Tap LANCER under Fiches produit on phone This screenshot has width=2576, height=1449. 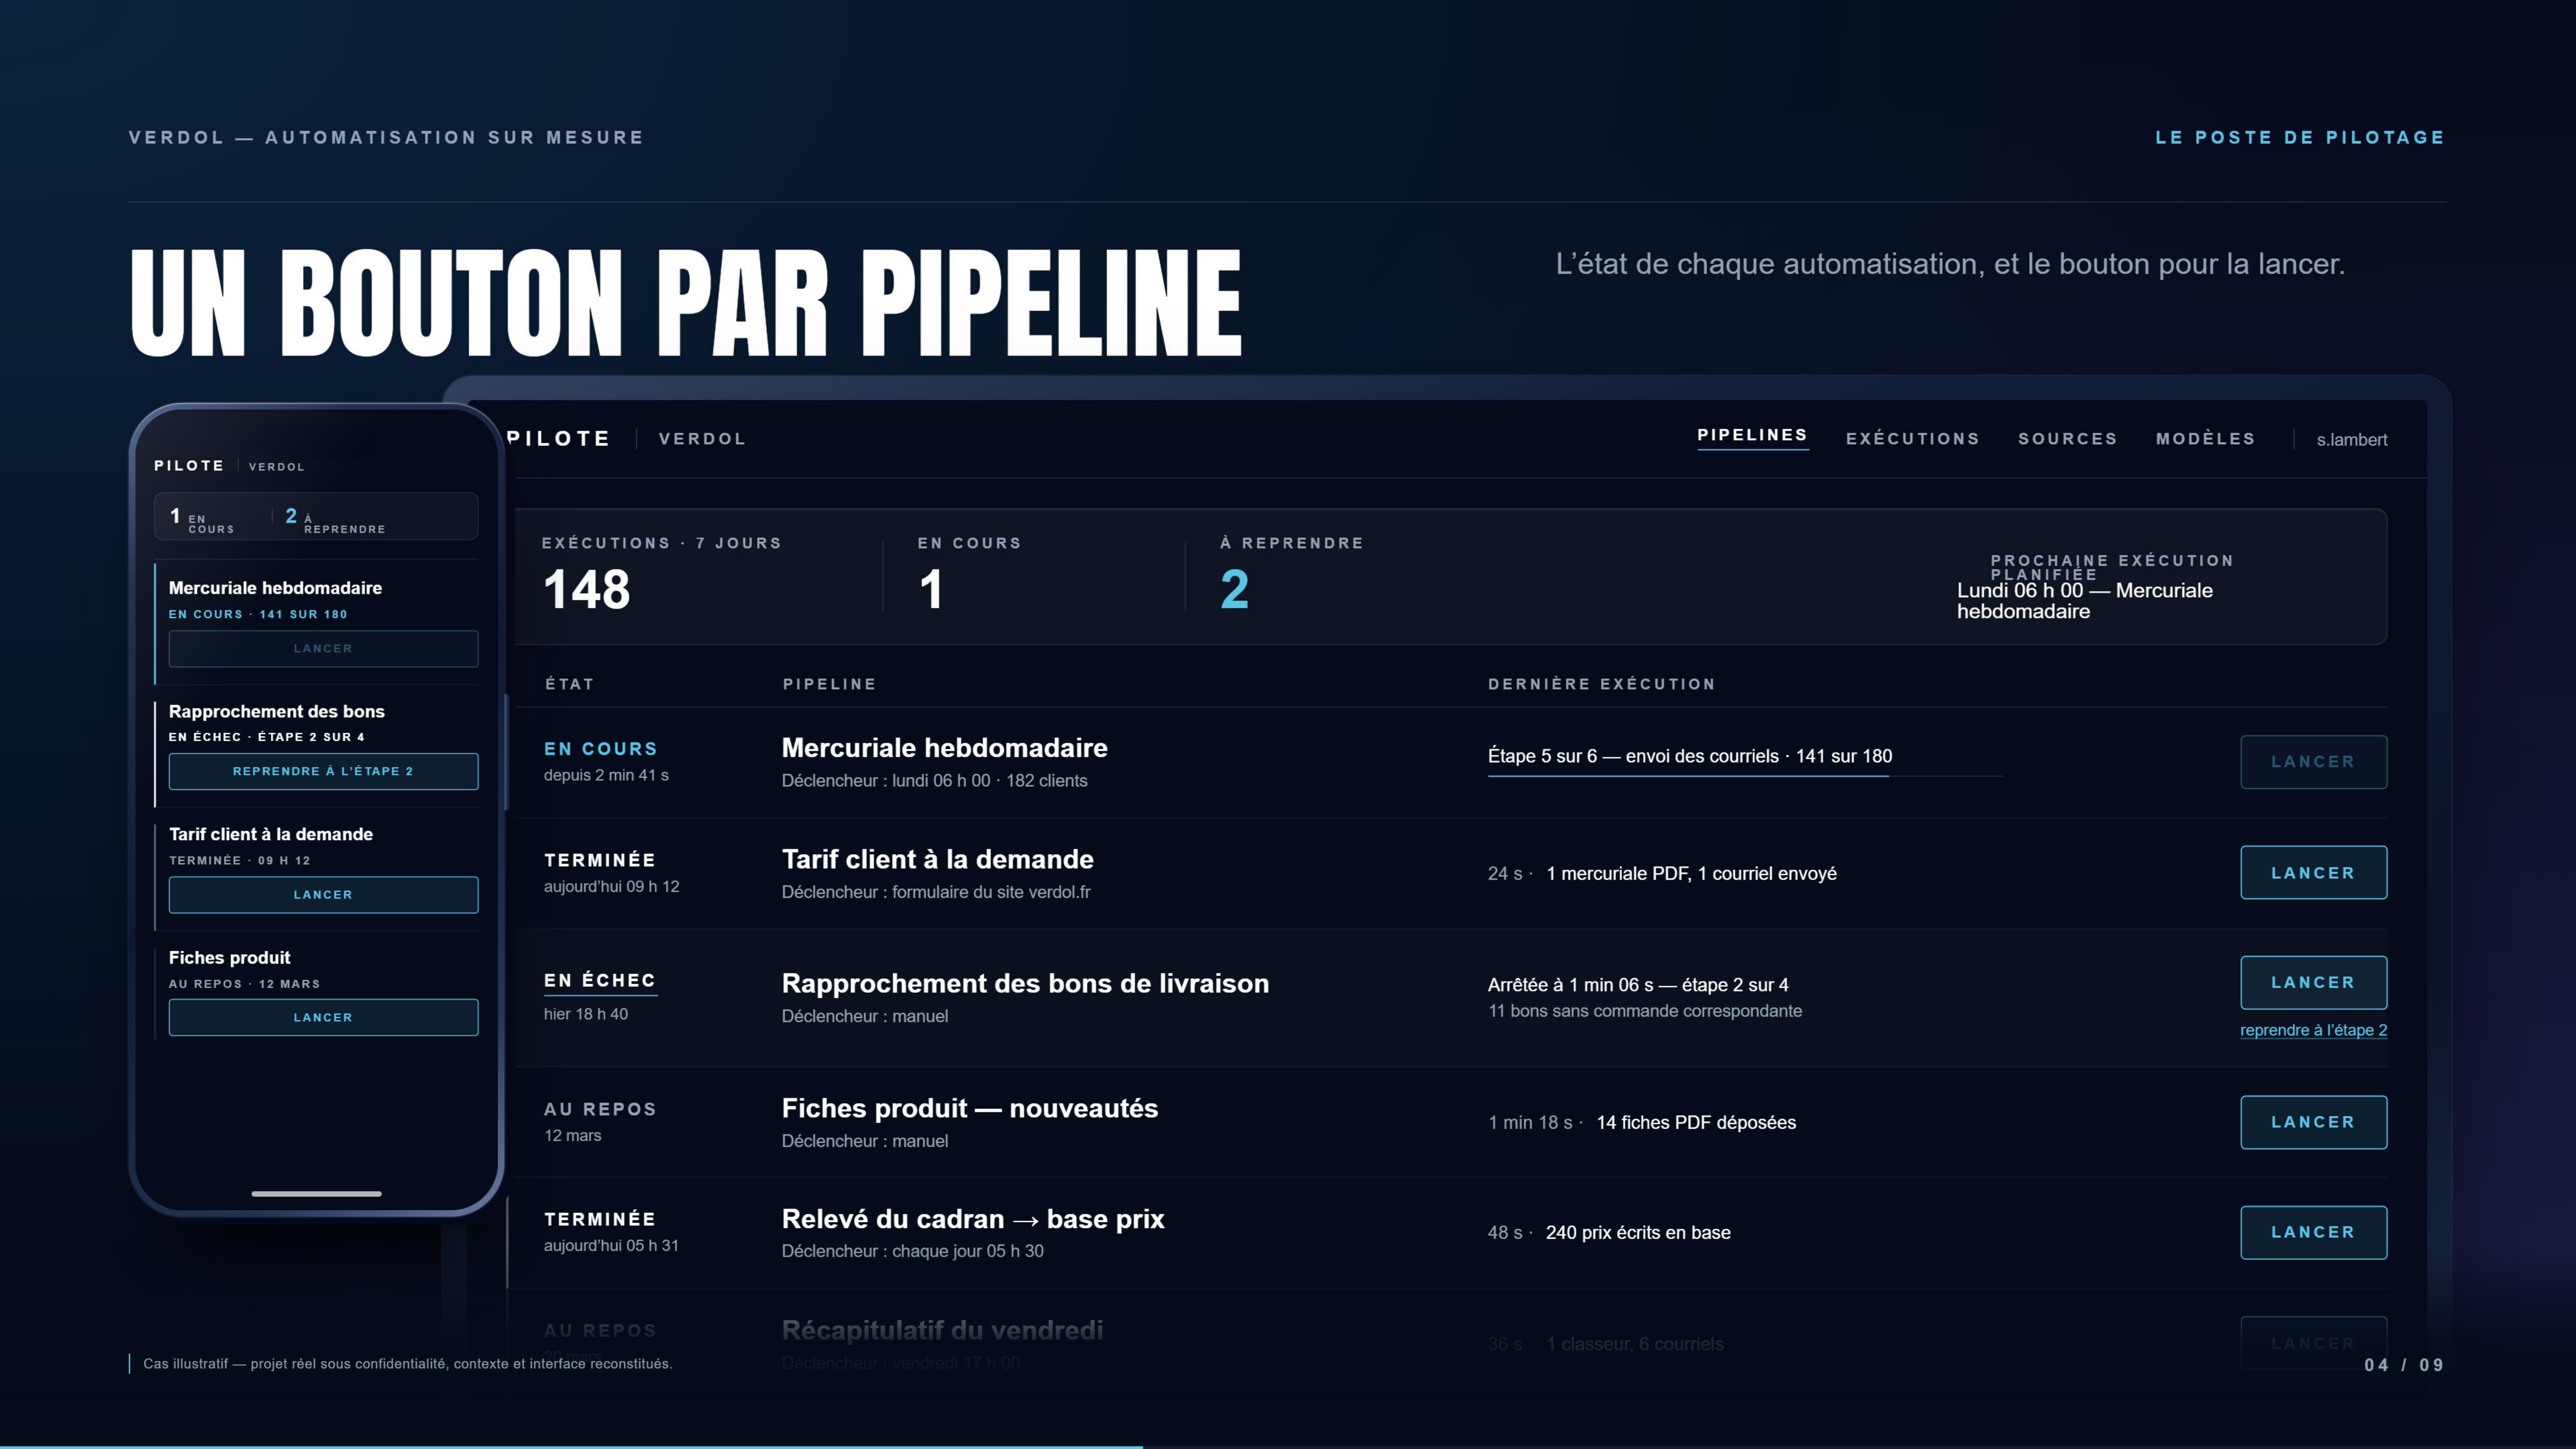point(323,1018)
